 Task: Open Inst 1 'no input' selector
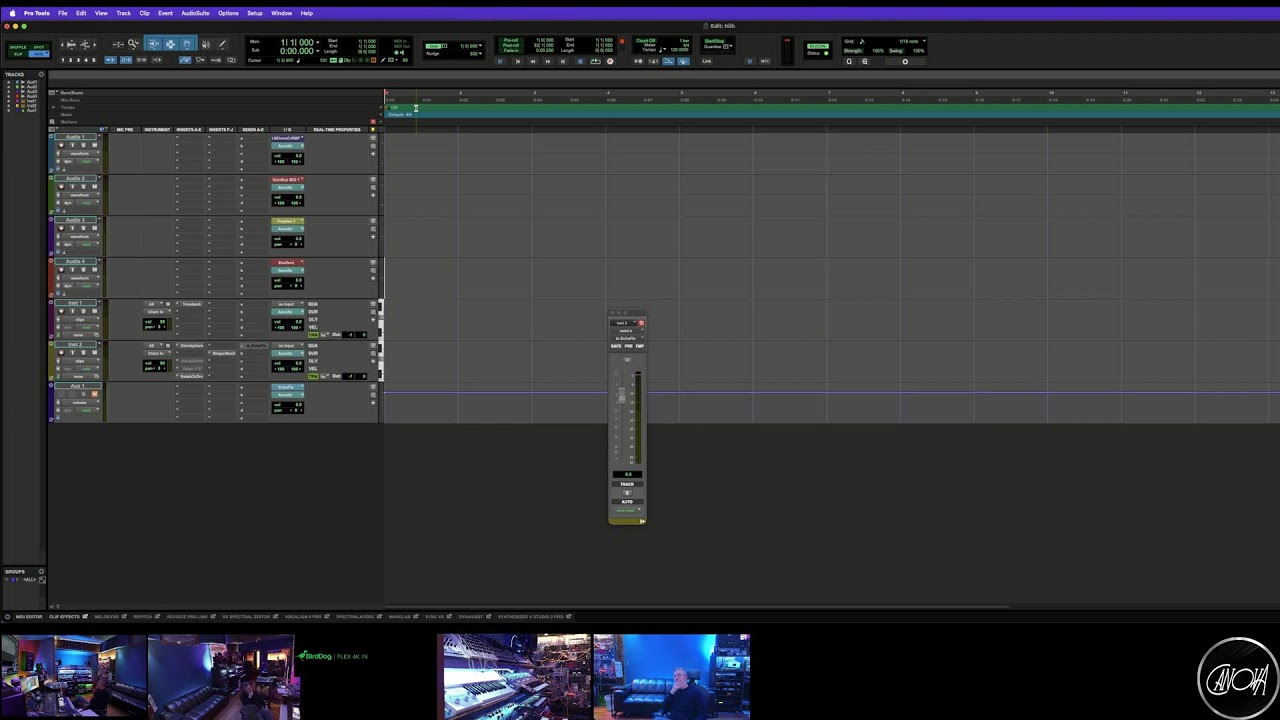pyautogui.click(x=287, y=304)
